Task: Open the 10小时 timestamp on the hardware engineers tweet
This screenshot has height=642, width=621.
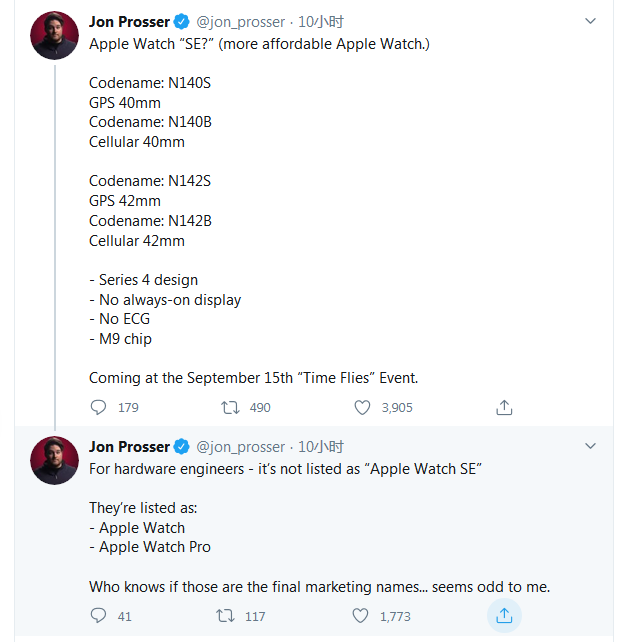Action: pyautogui.click(x=321, y=447)
